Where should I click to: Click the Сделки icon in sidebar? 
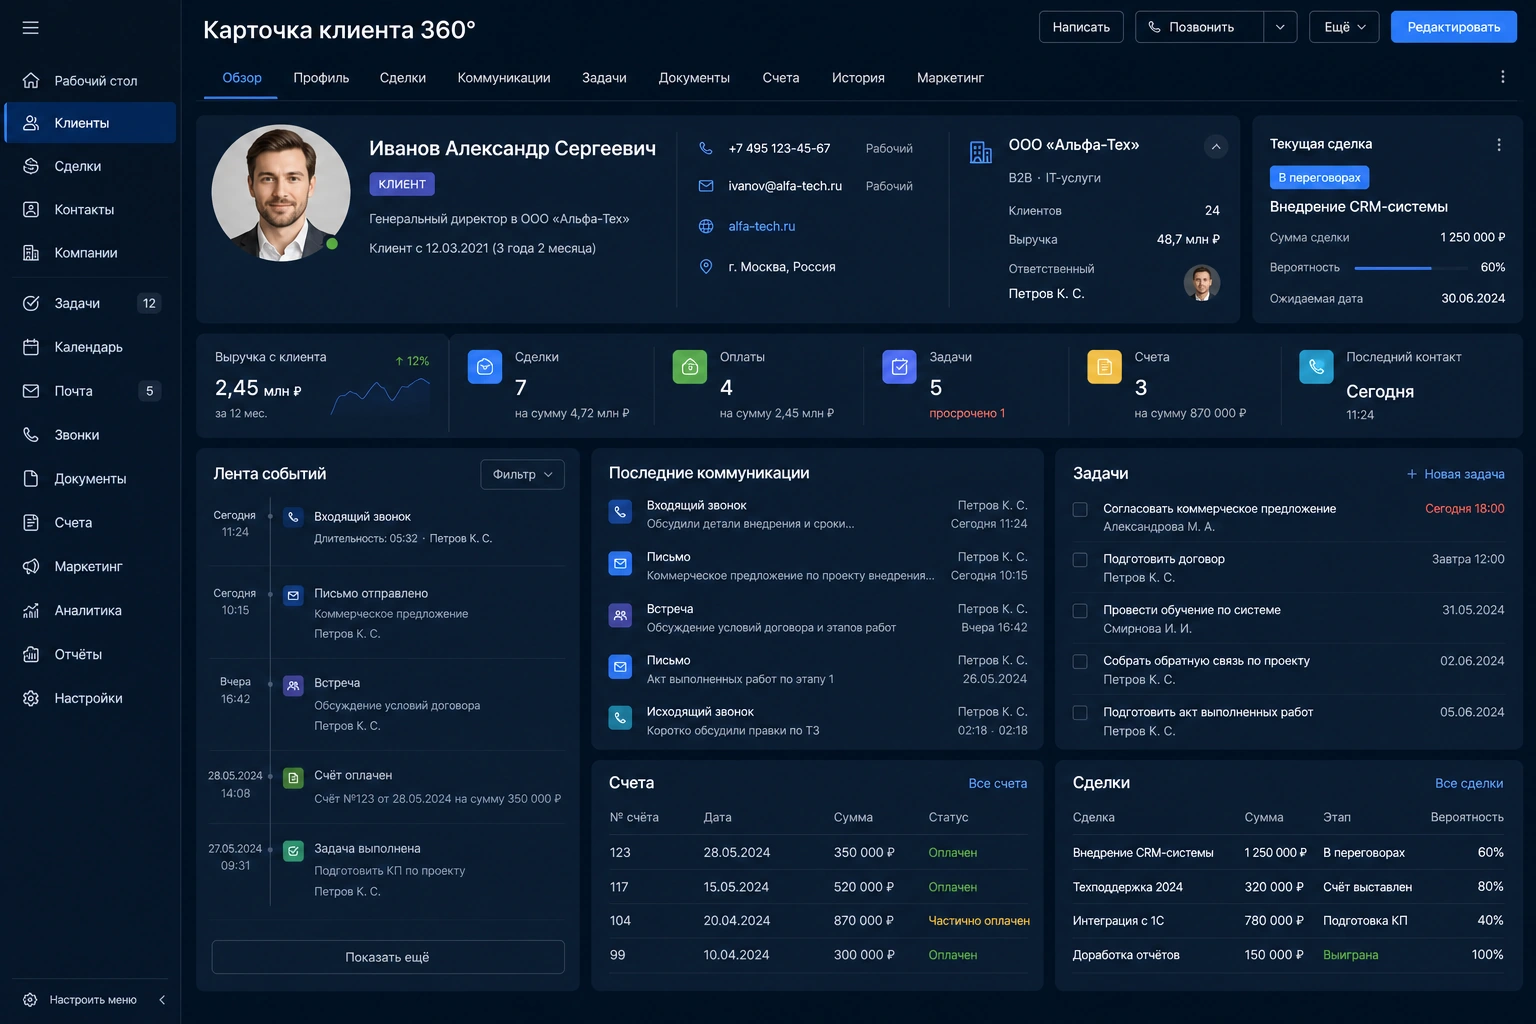coord(31,166)
